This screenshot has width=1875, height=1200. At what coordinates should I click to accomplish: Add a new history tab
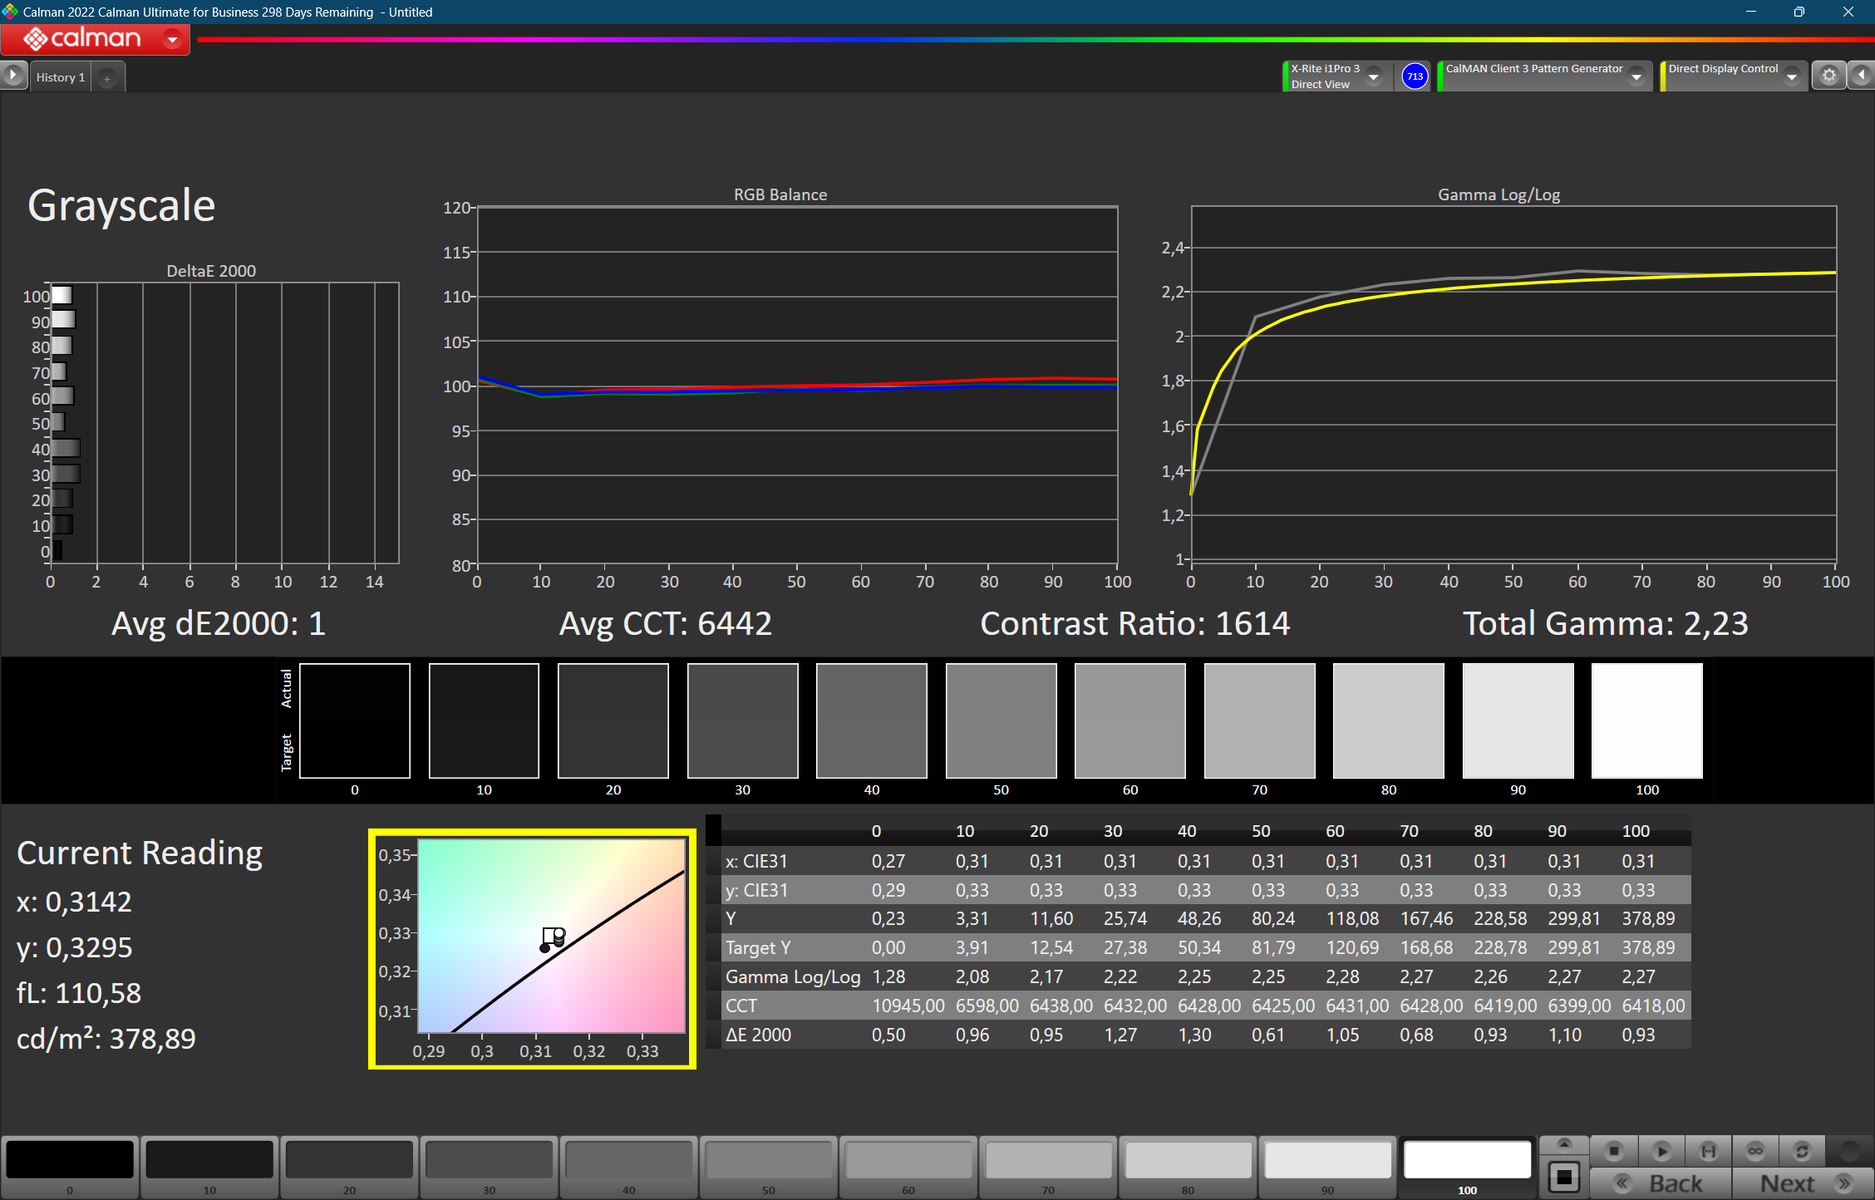coord(107,78)
